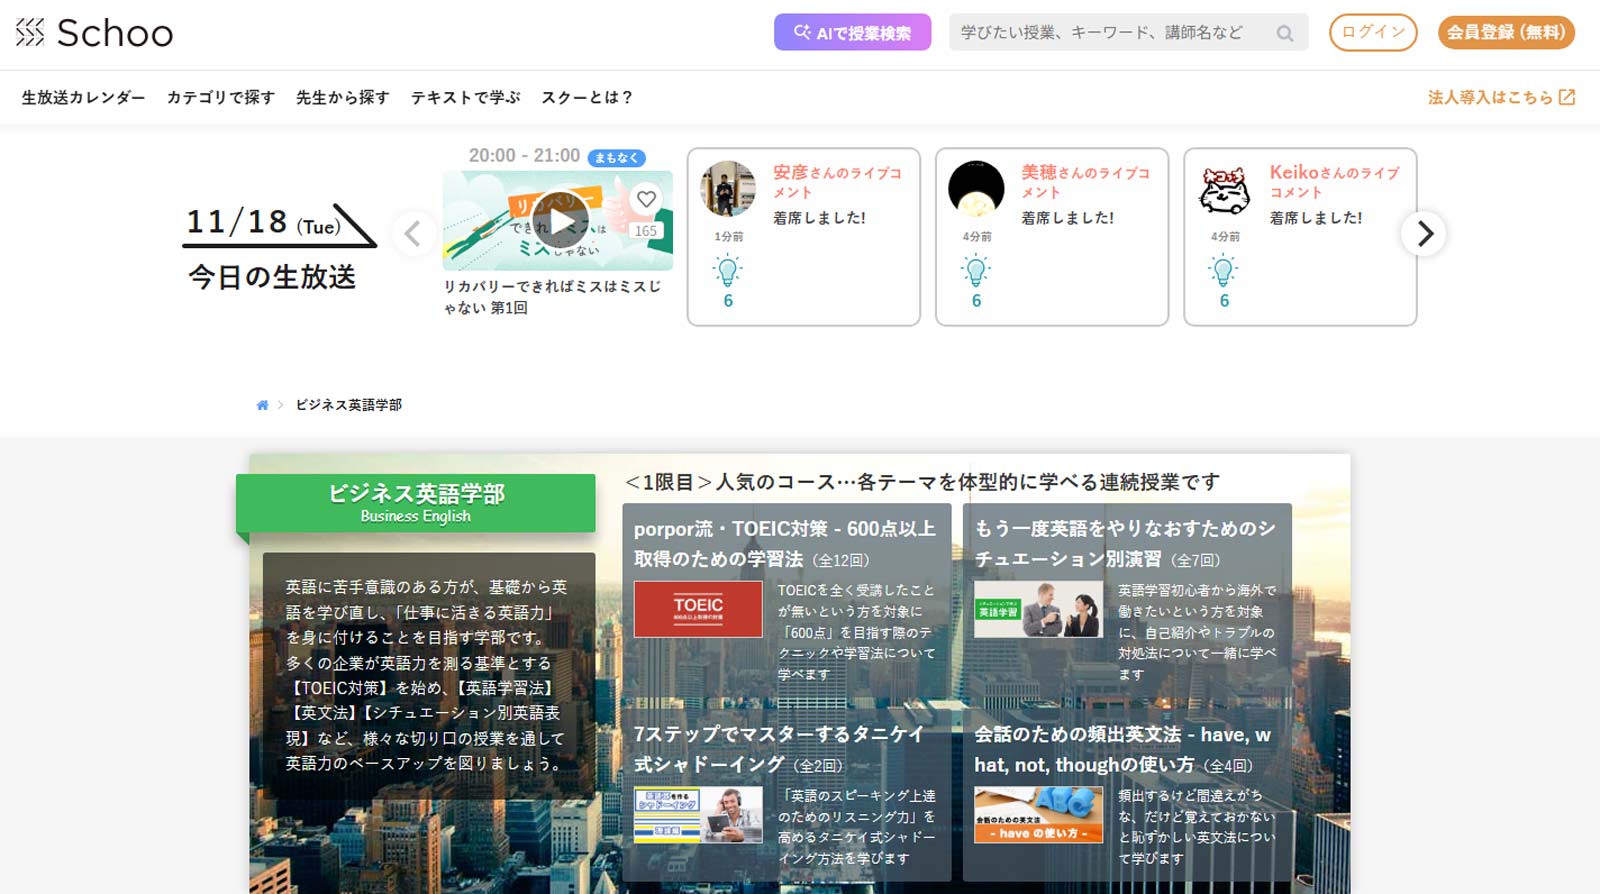Favorite the broadcast with the heart icon

647,199
